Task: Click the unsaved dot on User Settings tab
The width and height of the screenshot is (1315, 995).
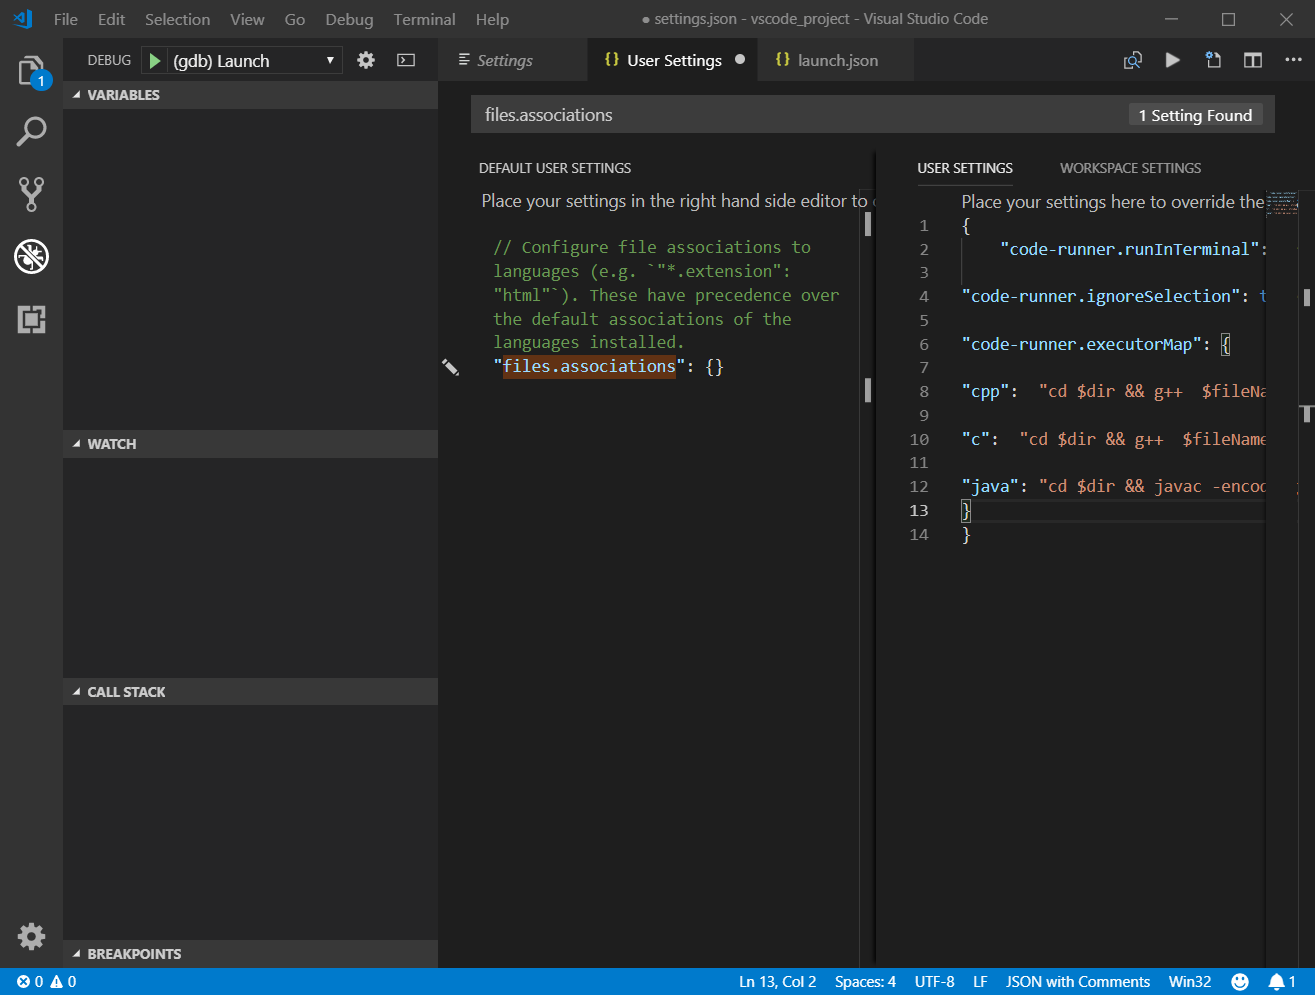Action: point(740,59)
